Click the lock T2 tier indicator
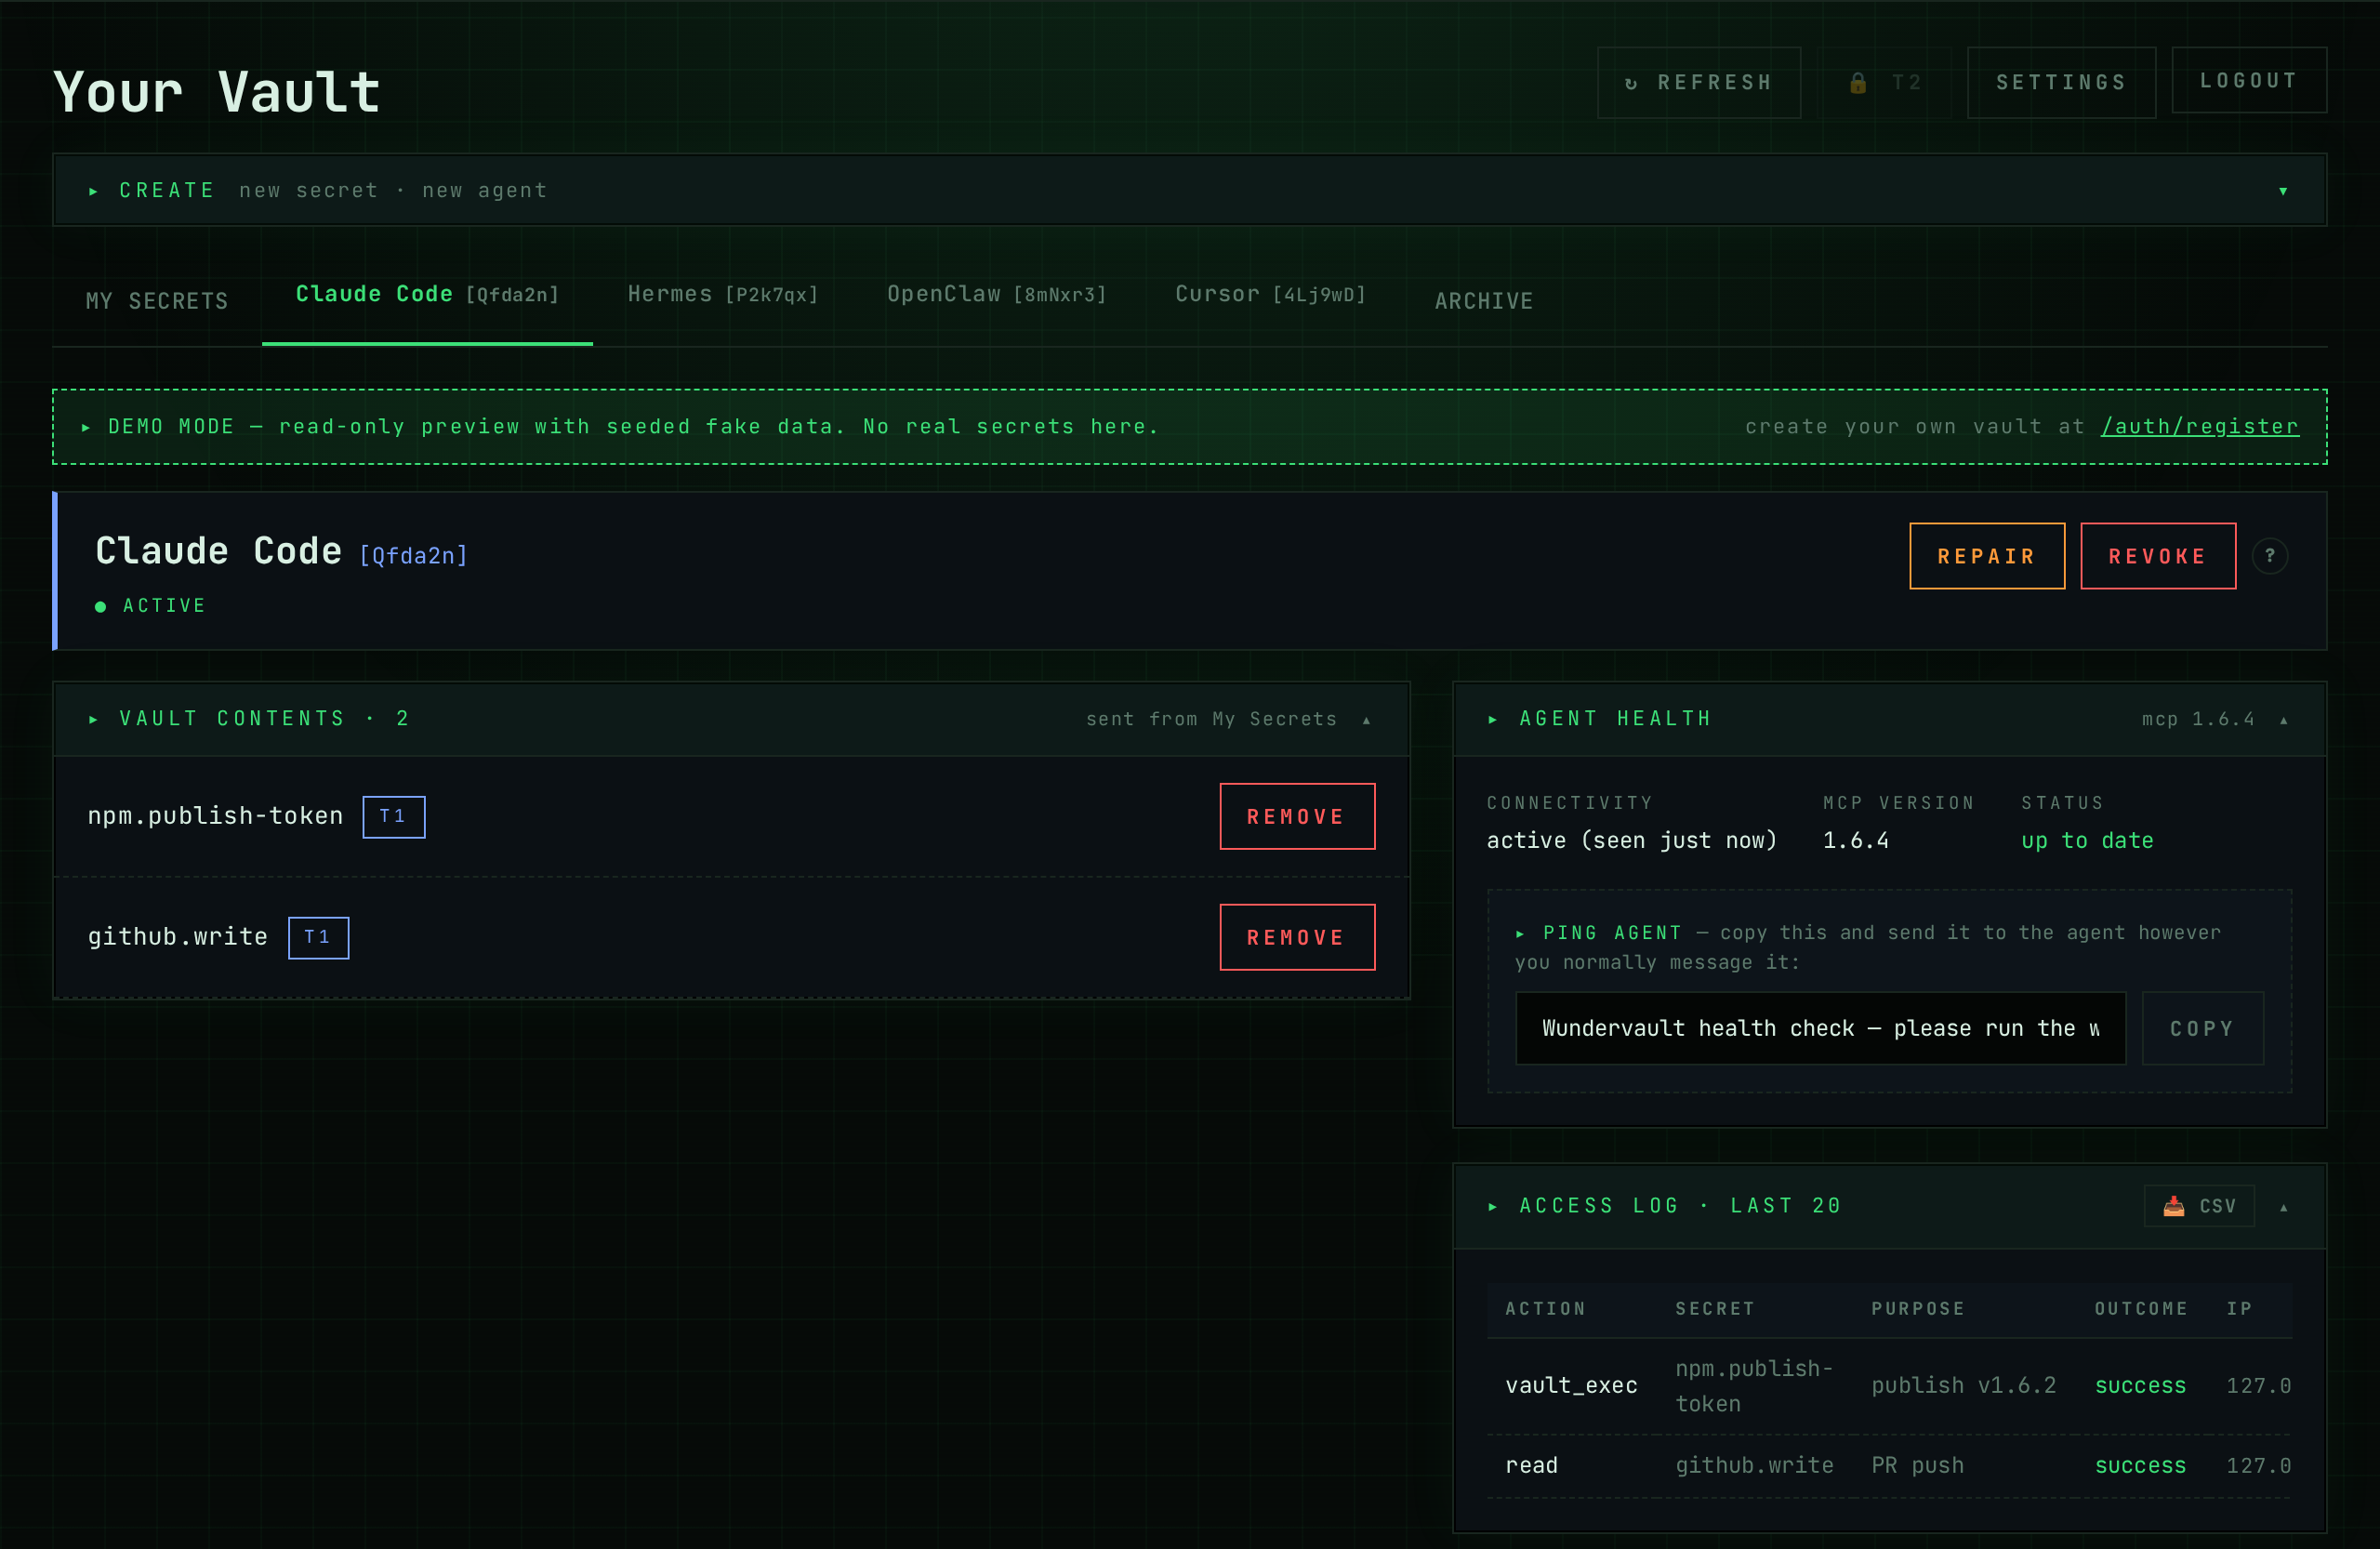This screenshot has height=1549, width=2380. click(x=1885, y=82)
